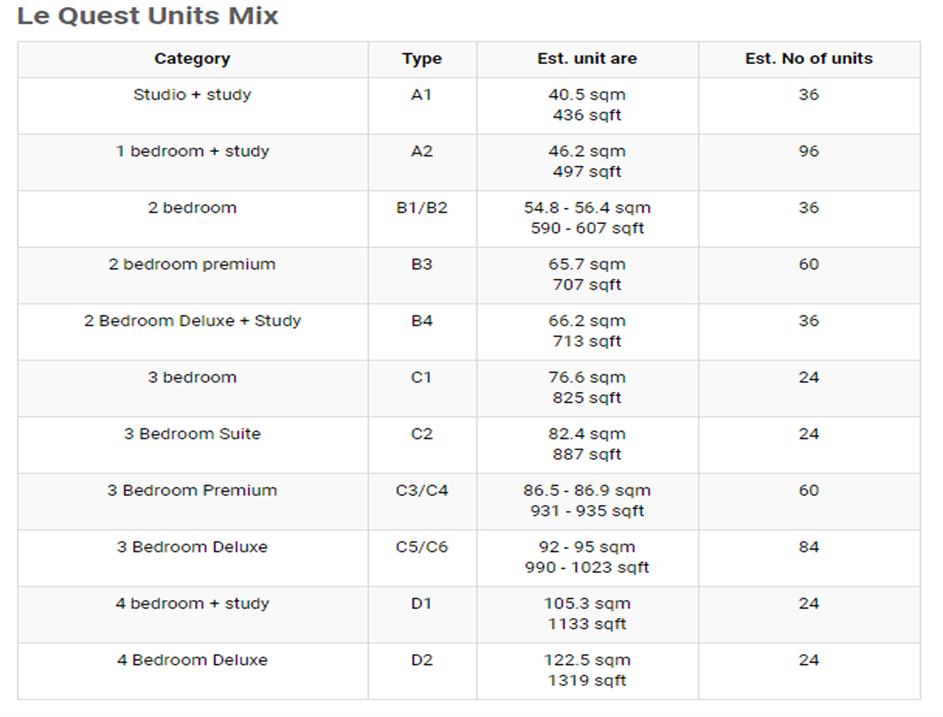Select the '3 Bedroom Suite' category cell
The height and width of the screenshot is (717, 943).
tap(192, 434)
